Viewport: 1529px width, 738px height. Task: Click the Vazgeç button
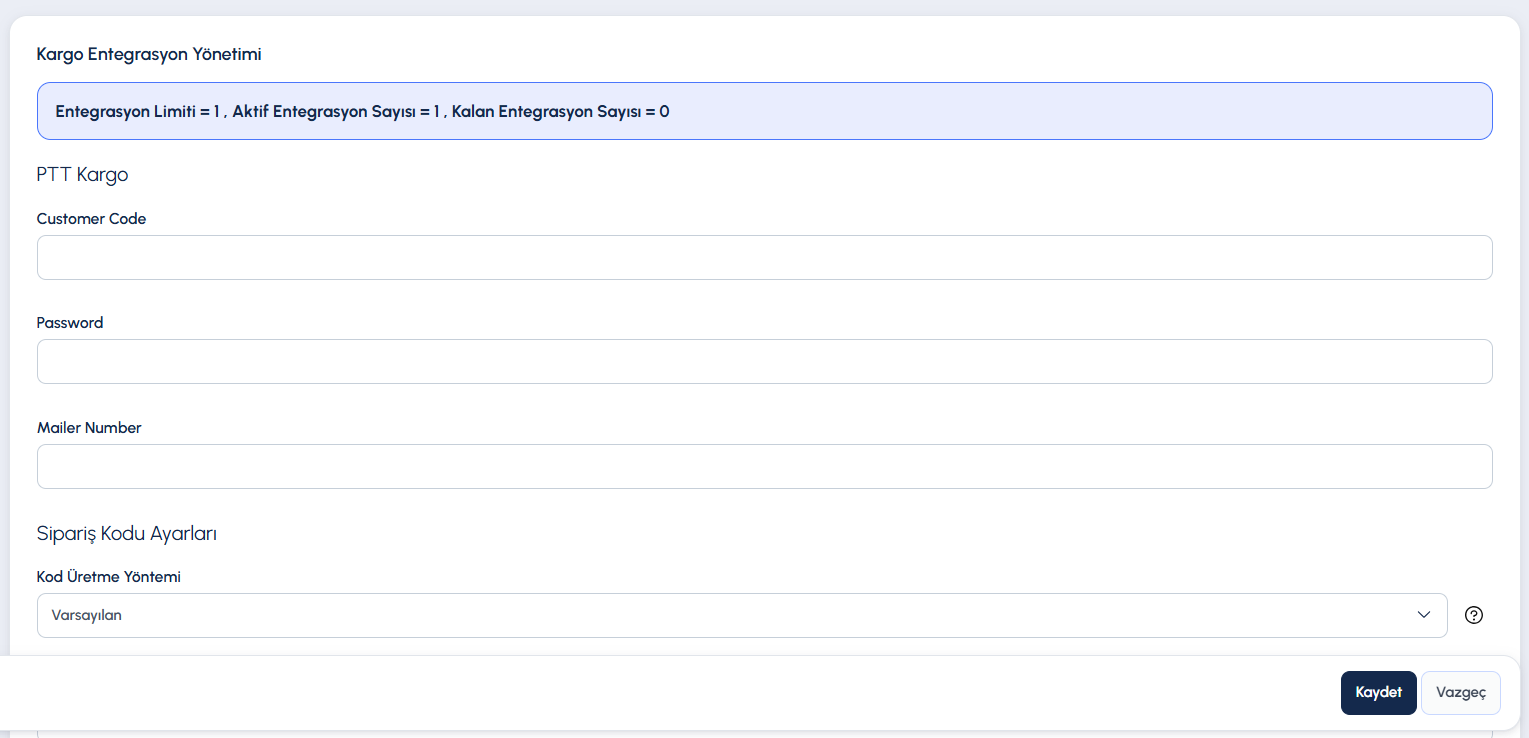click(x=1461, y=692)
